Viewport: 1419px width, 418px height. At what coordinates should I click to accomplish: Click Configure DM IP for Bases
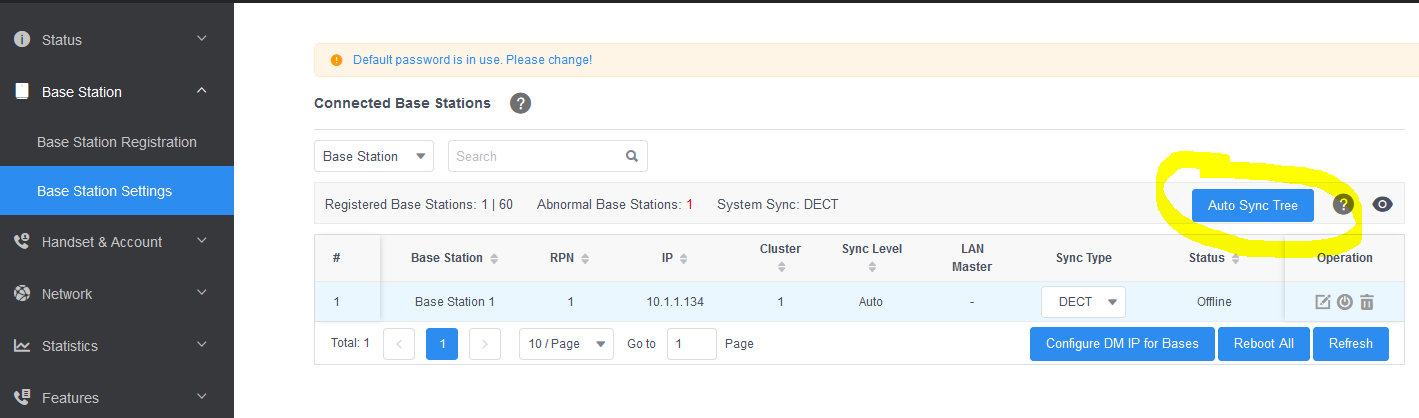[1122, 343]
